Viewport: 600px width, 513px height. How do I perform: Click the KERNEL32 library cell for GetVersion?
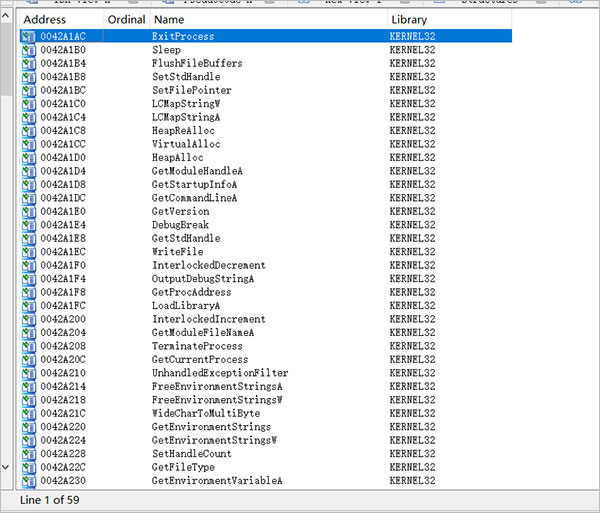point(410,212)
